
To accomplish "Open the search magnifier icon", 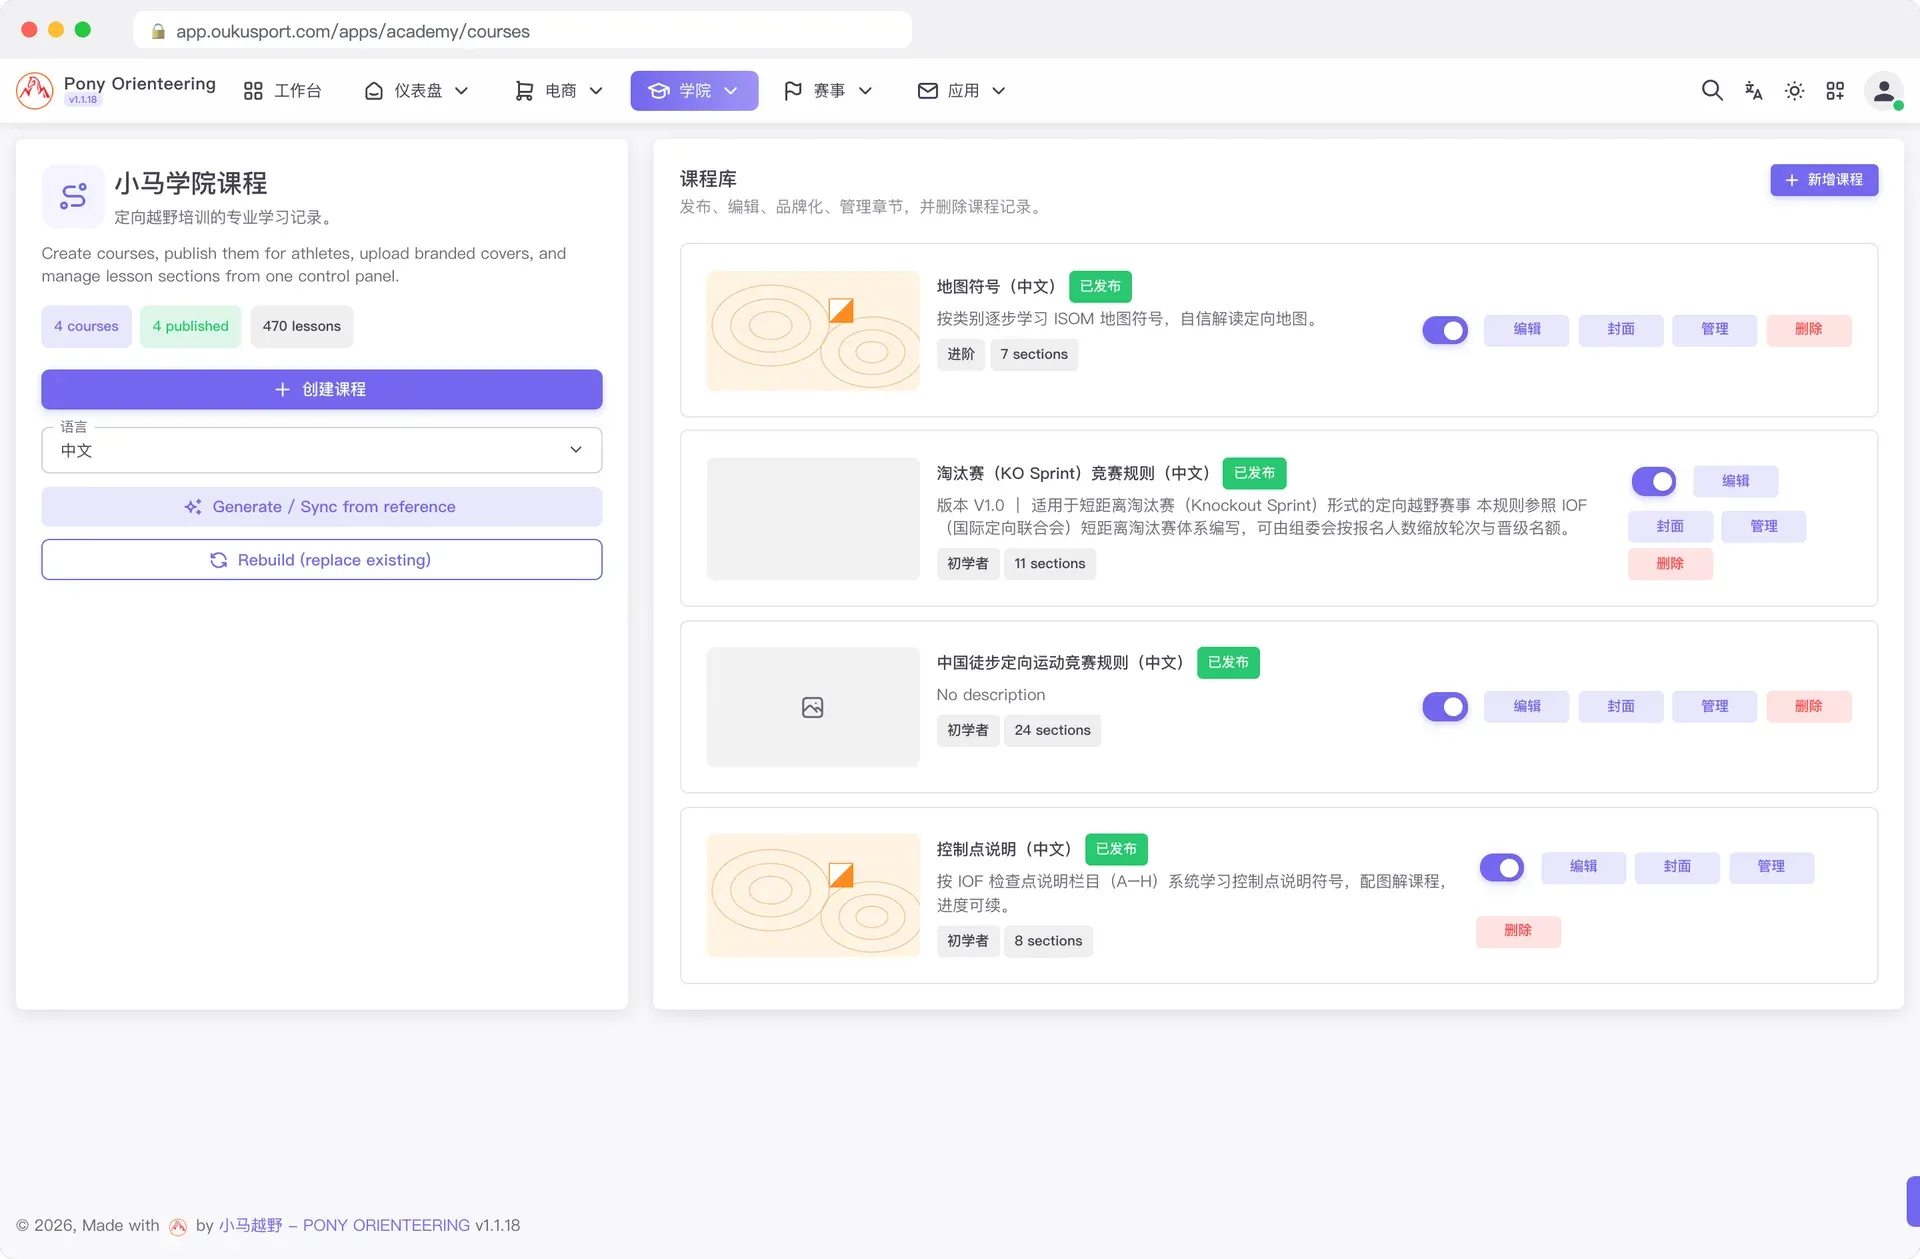I will point(1712,91).
